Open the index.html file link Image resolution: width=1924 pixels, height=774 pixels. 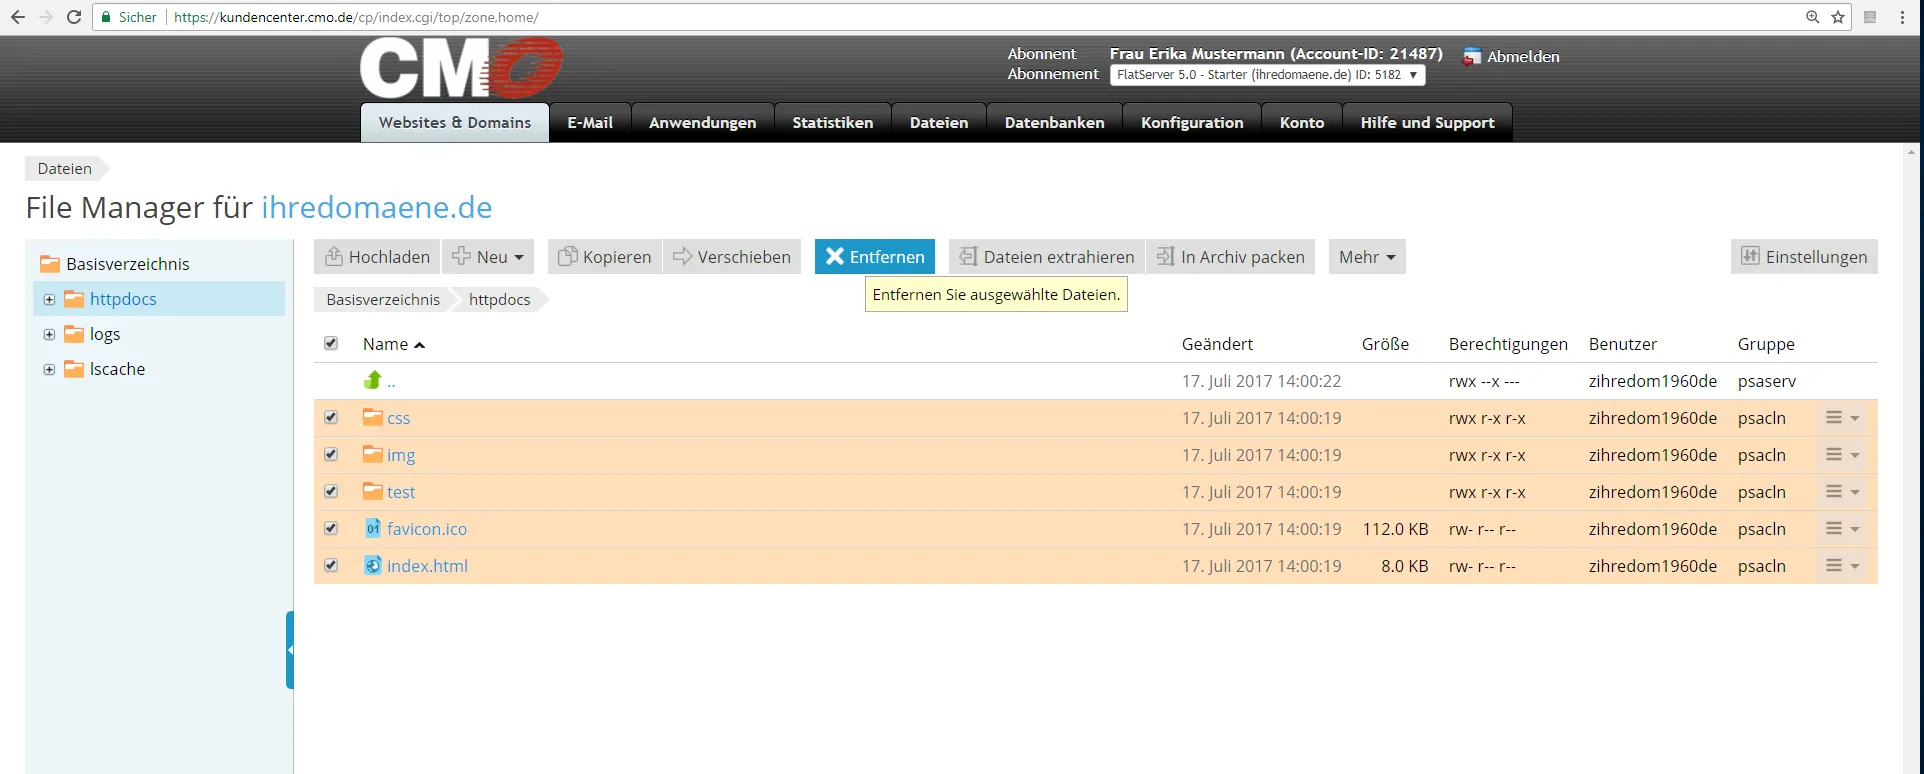click(x=427, y=566)
